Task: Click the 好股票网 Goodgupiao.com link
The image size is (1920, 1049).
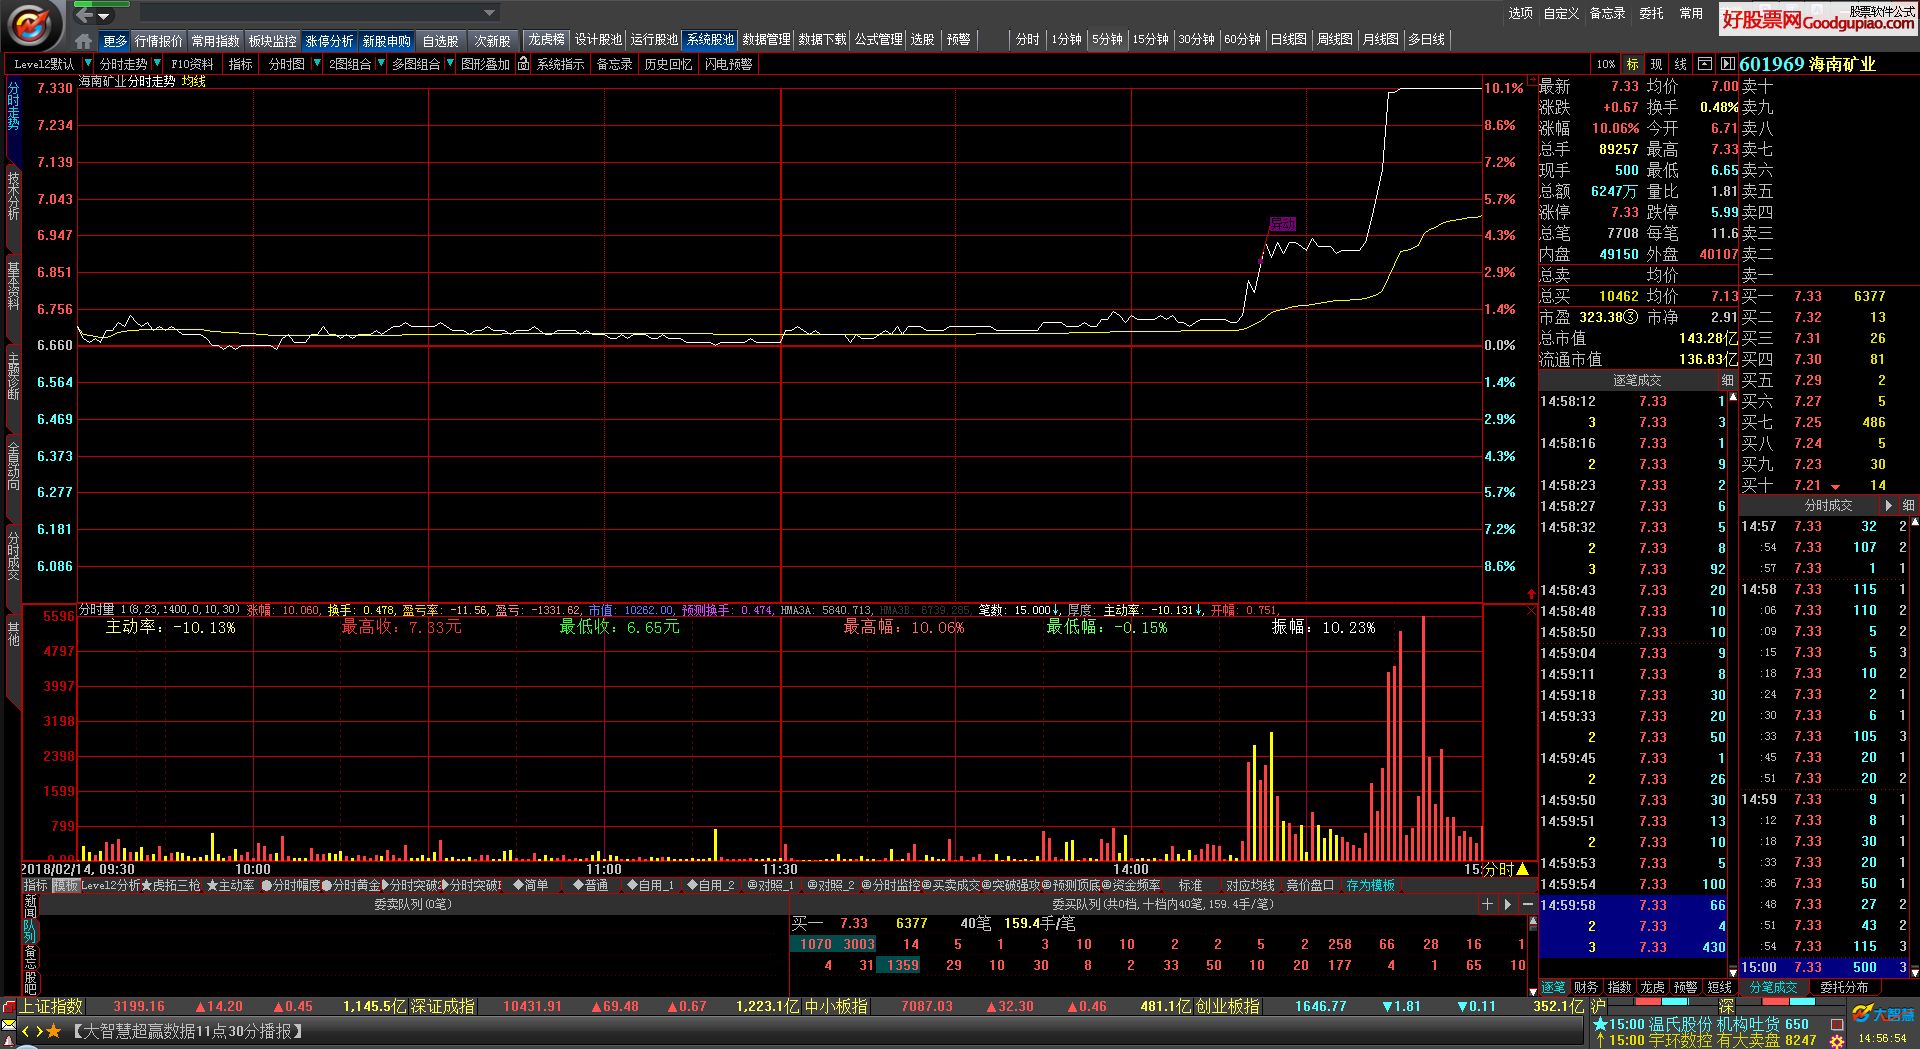Action: (x=1818, y=20)
